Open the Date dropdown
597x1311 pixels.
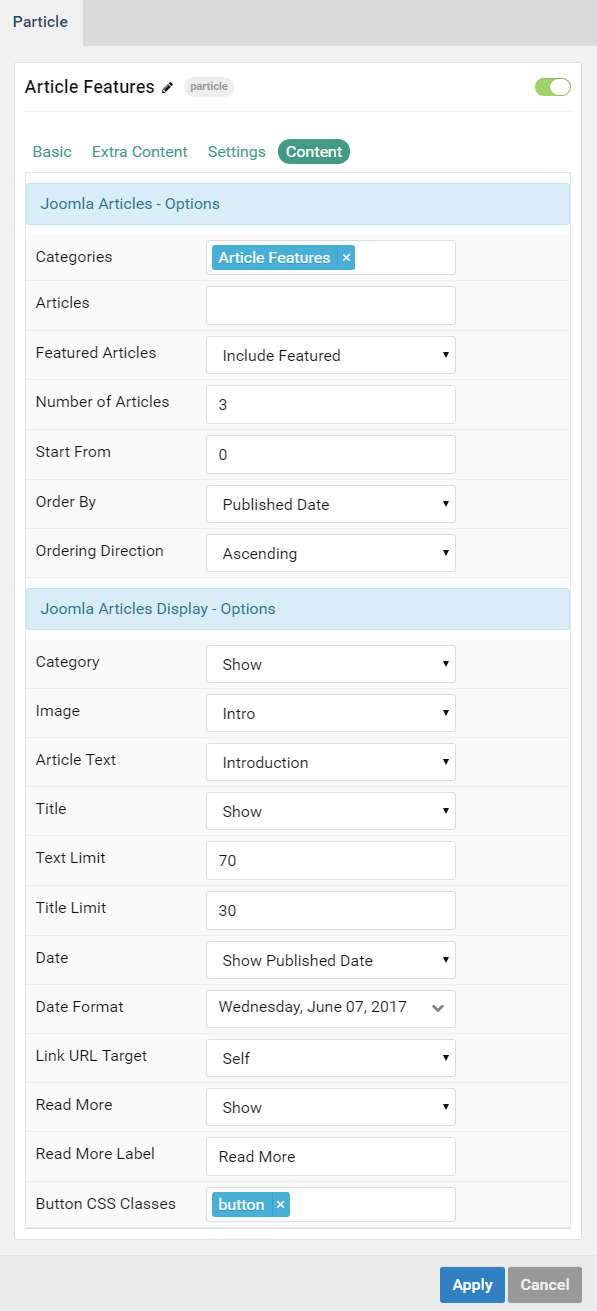(331, 960)
